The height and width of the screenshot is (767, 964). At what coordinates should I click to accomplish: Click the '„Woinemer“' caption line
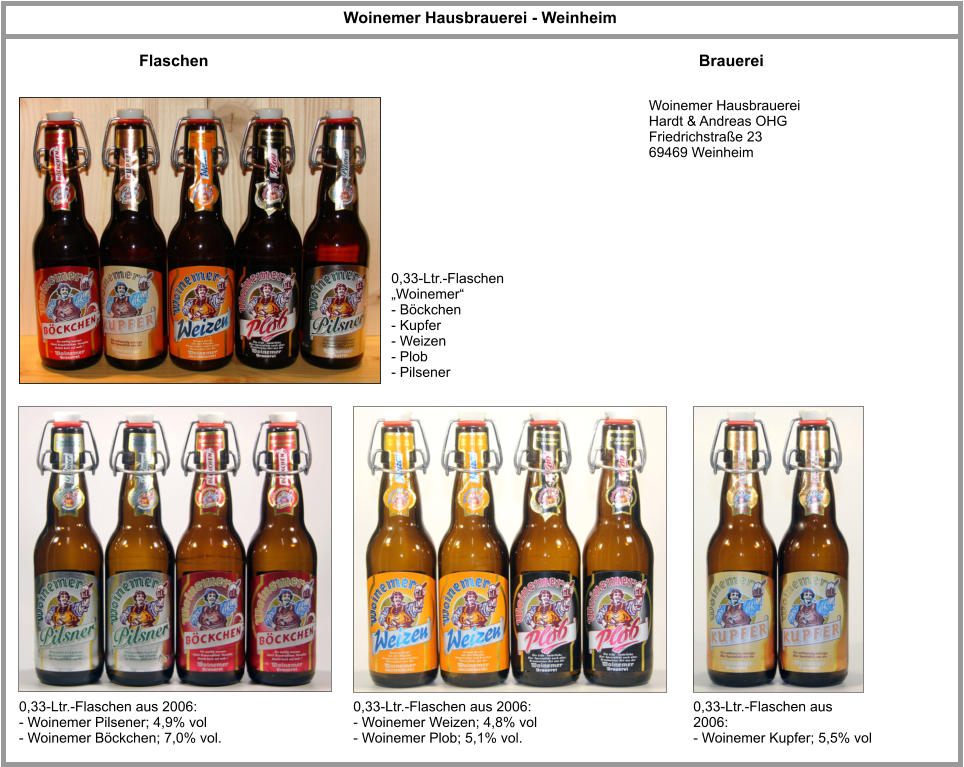427,294
